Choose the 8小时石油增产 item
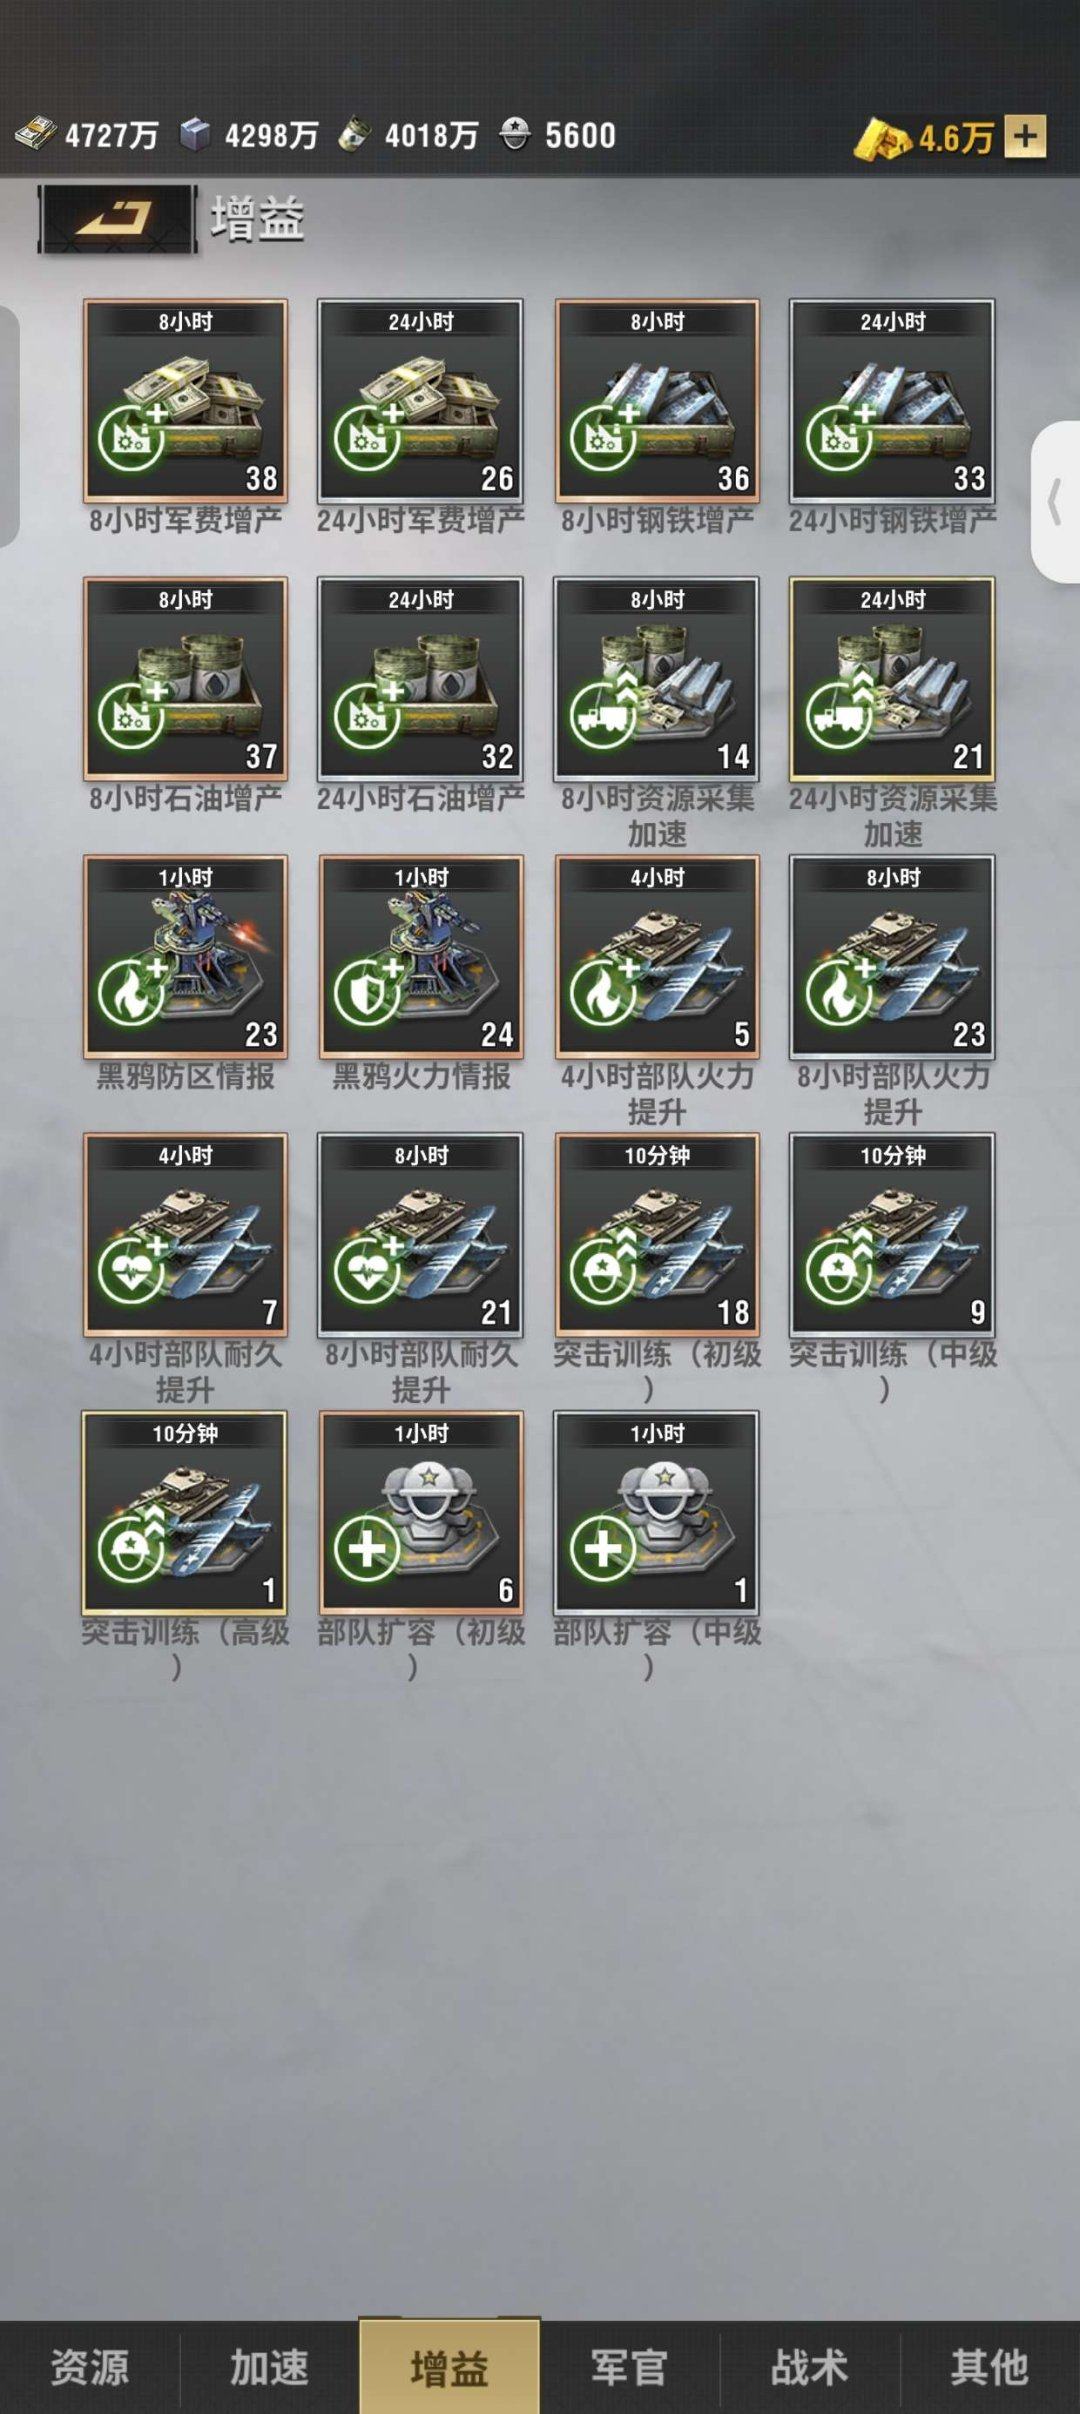Image resolution: width=1080 pixels, height=2414 pixels. [x=185, y=678]
